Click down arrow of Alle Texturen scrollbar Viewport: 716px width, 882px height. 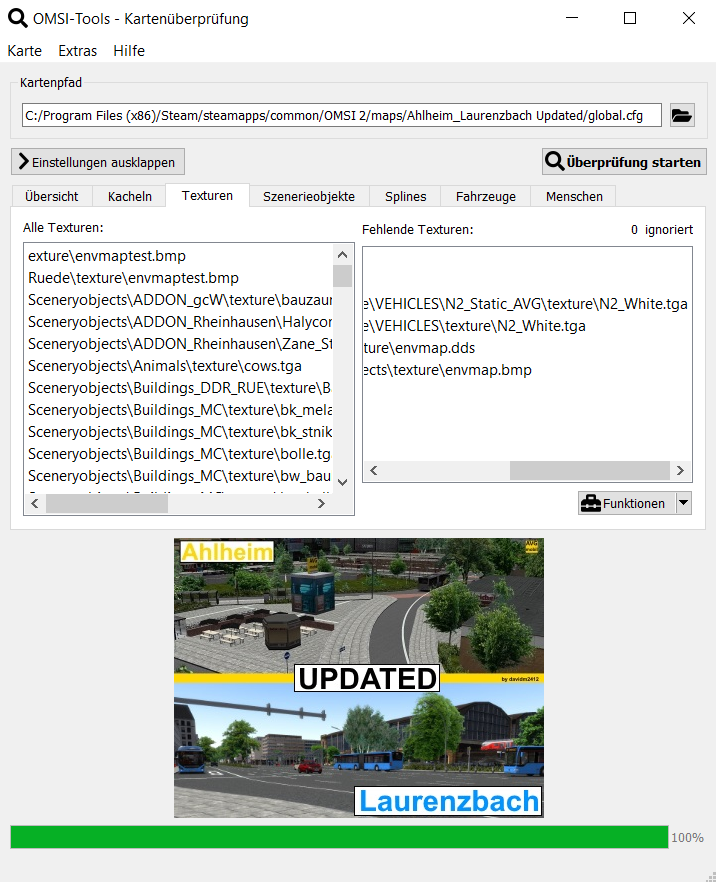(x=342, y=482)
